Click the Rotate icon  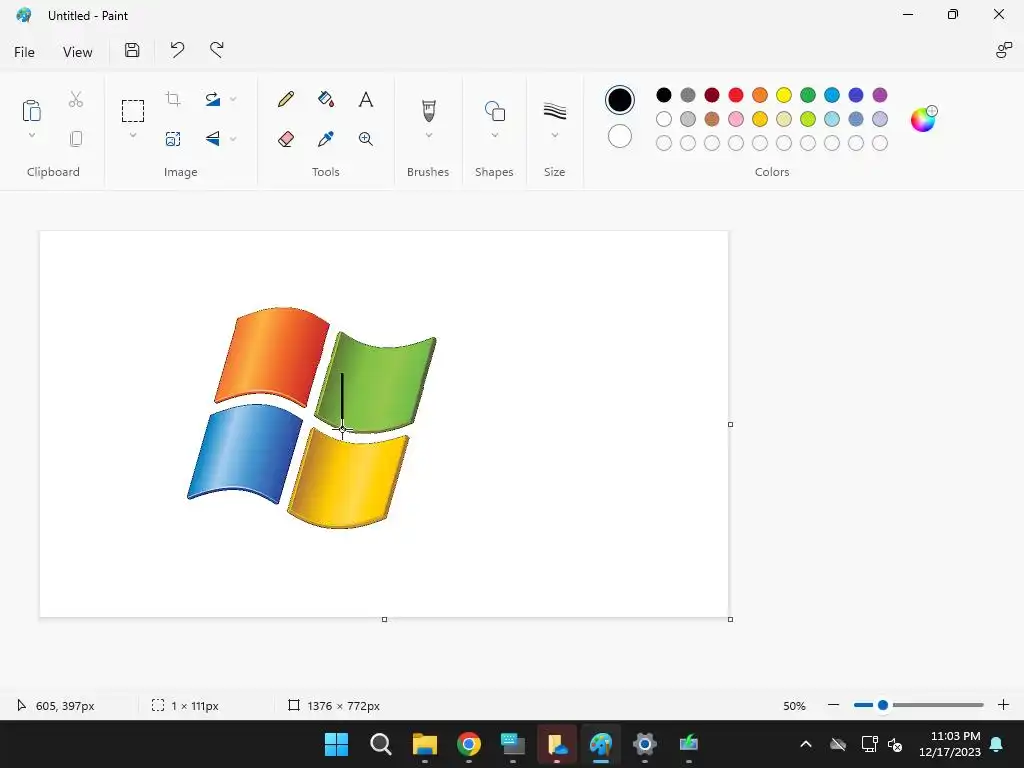(x=213, y=99)
